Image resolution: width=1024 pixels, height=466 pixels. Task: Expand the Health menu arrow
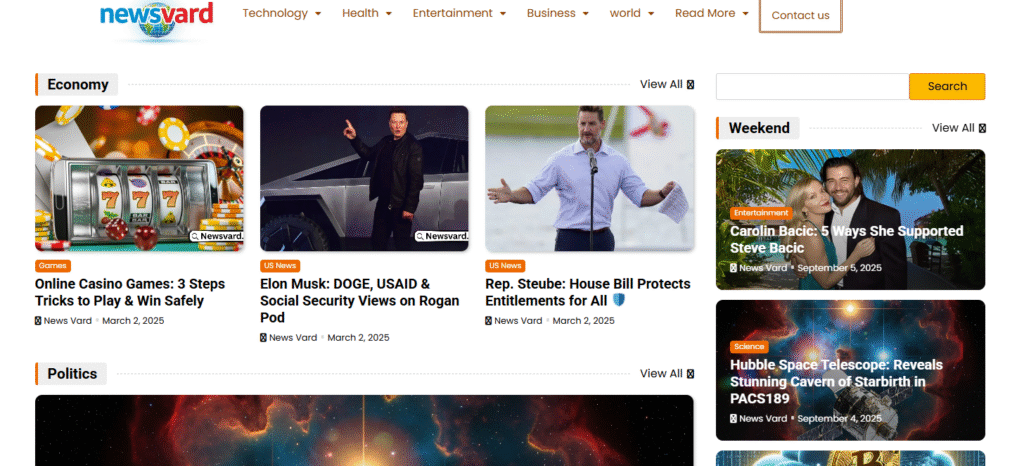click(x=389, y=14)
